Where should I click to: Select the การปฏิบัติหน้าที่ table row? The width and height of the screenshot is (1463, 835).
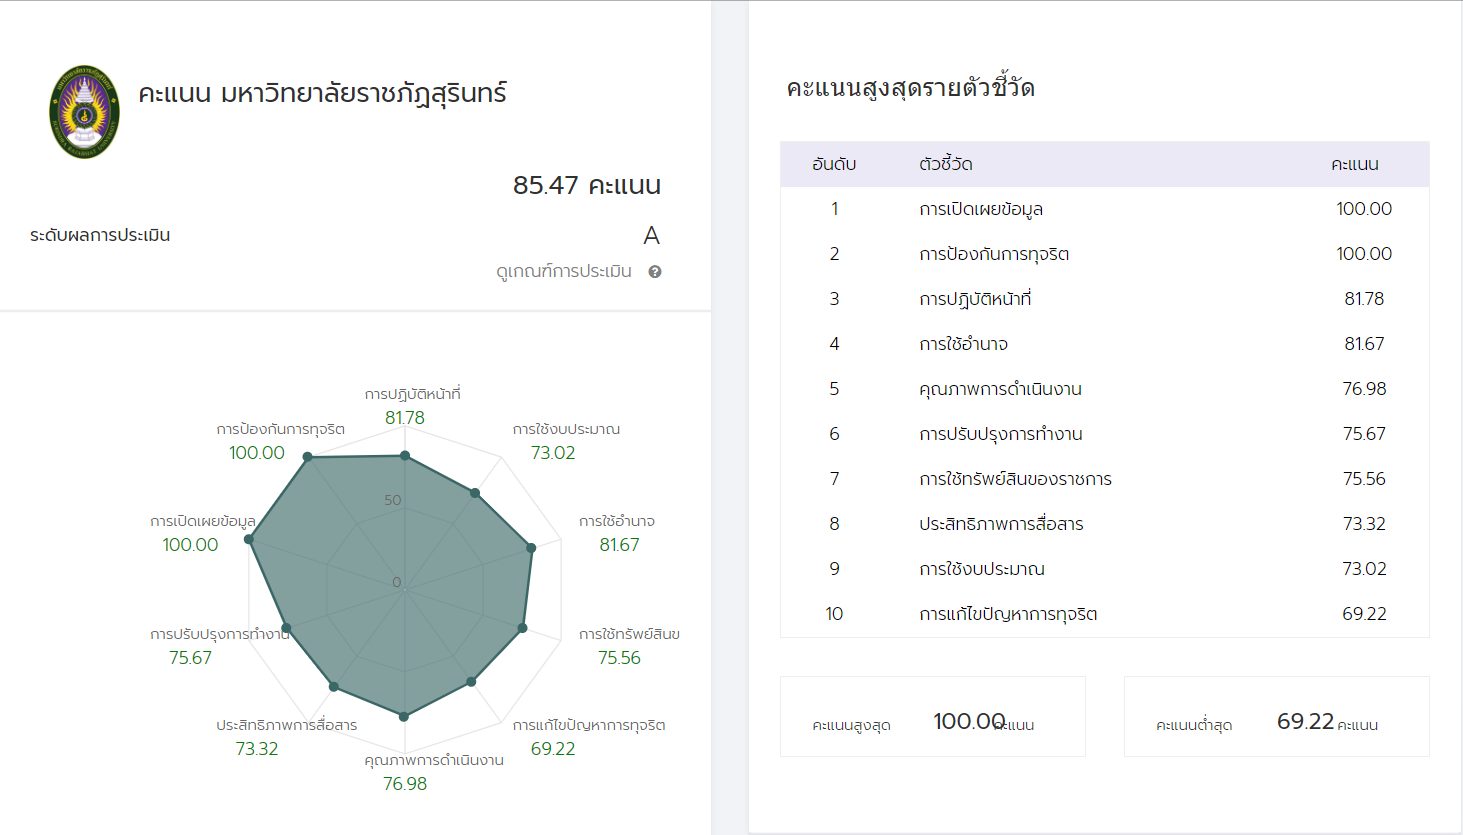coord(1105,299)
